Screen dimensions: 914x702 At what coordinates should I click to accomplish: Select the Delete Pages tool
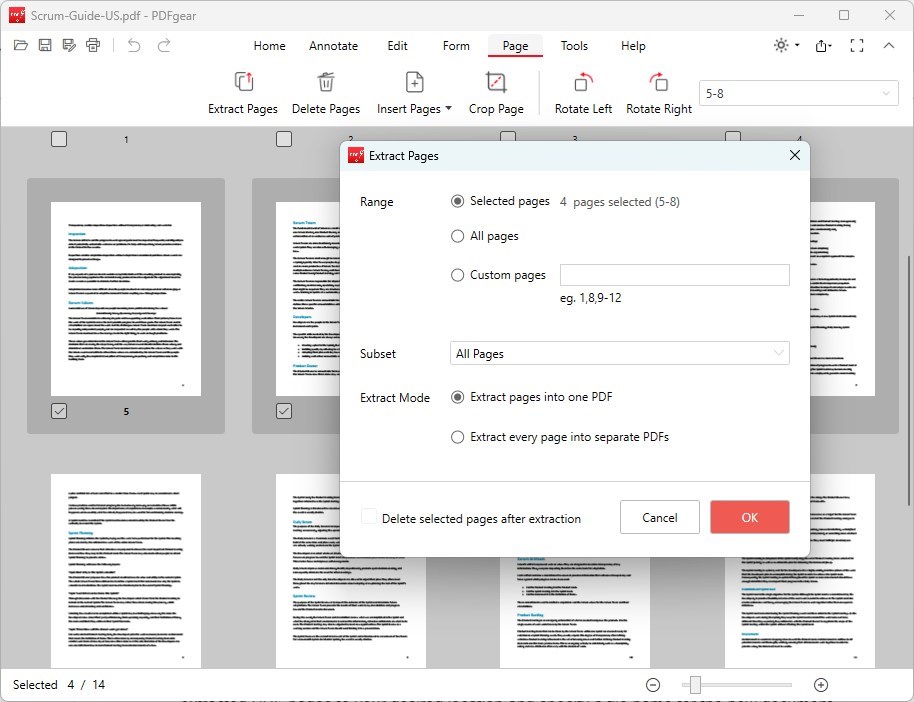click(x=326, y=90)
